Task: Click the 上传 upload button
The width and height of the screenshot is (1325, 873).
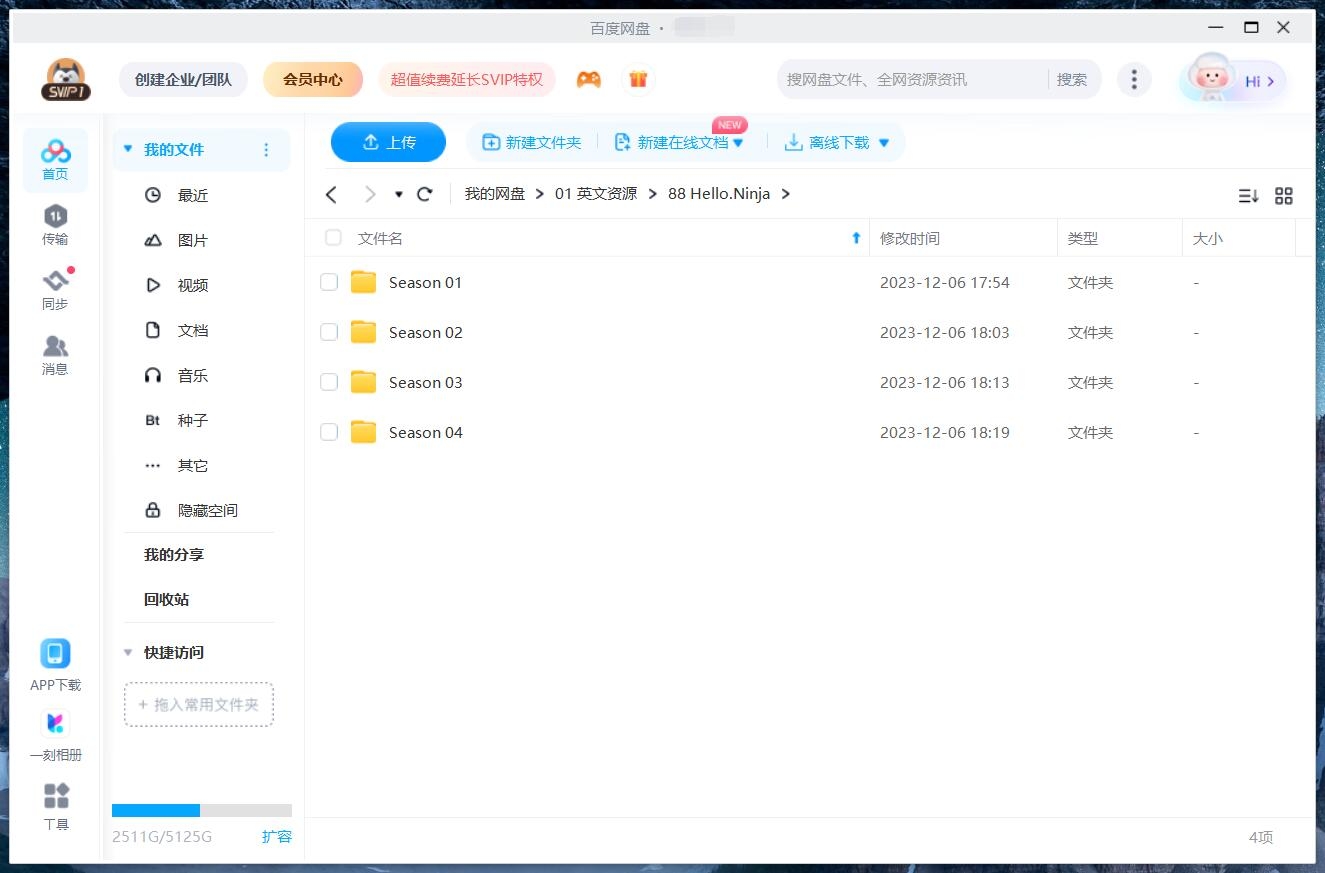Action: [x=388, y=142]
